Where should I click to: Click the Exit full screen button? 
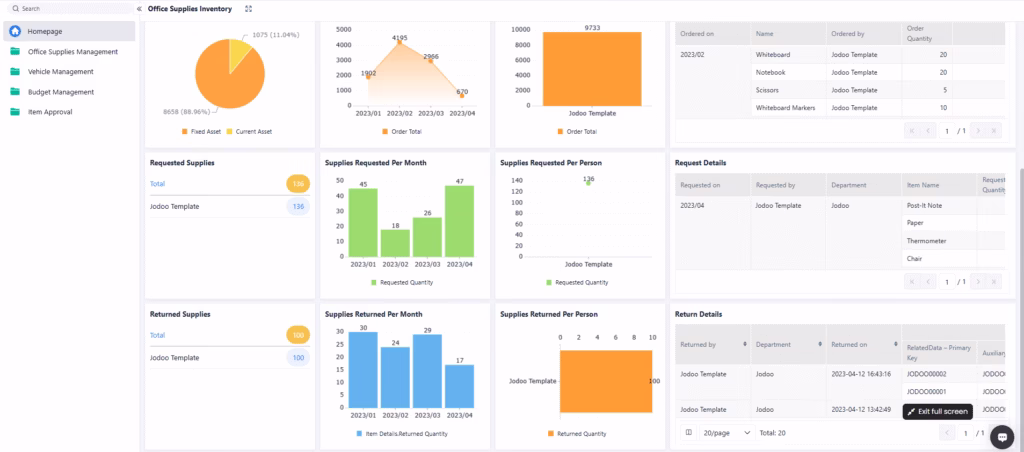coord(937,412)
